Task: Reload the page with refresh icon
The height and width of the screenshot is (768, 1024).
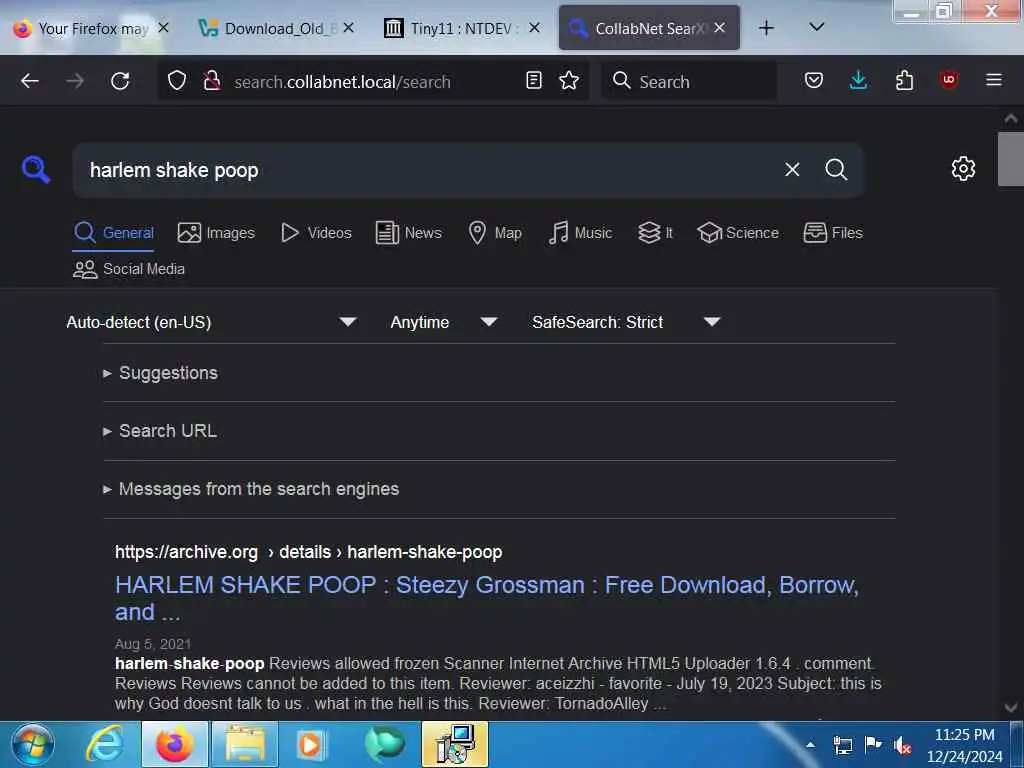Action: (120, 81)
